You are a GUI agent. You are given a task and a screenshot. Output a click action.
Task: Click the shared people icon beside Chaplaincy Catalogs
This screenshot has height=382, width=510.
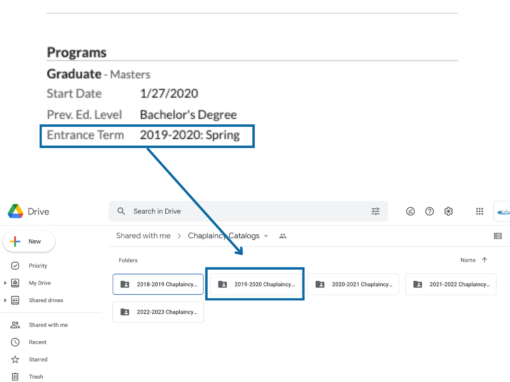pyautogui.click(x=283, y=236)
